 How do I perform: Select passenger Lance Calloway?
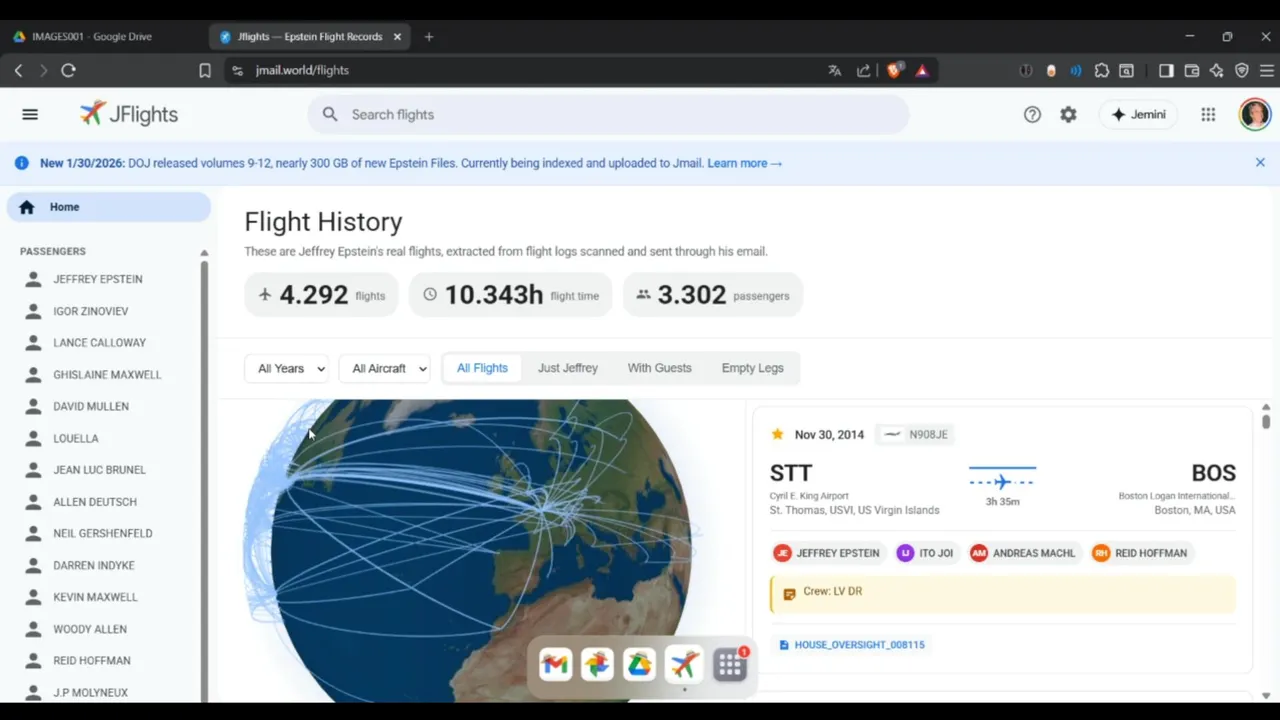[99, 342]
